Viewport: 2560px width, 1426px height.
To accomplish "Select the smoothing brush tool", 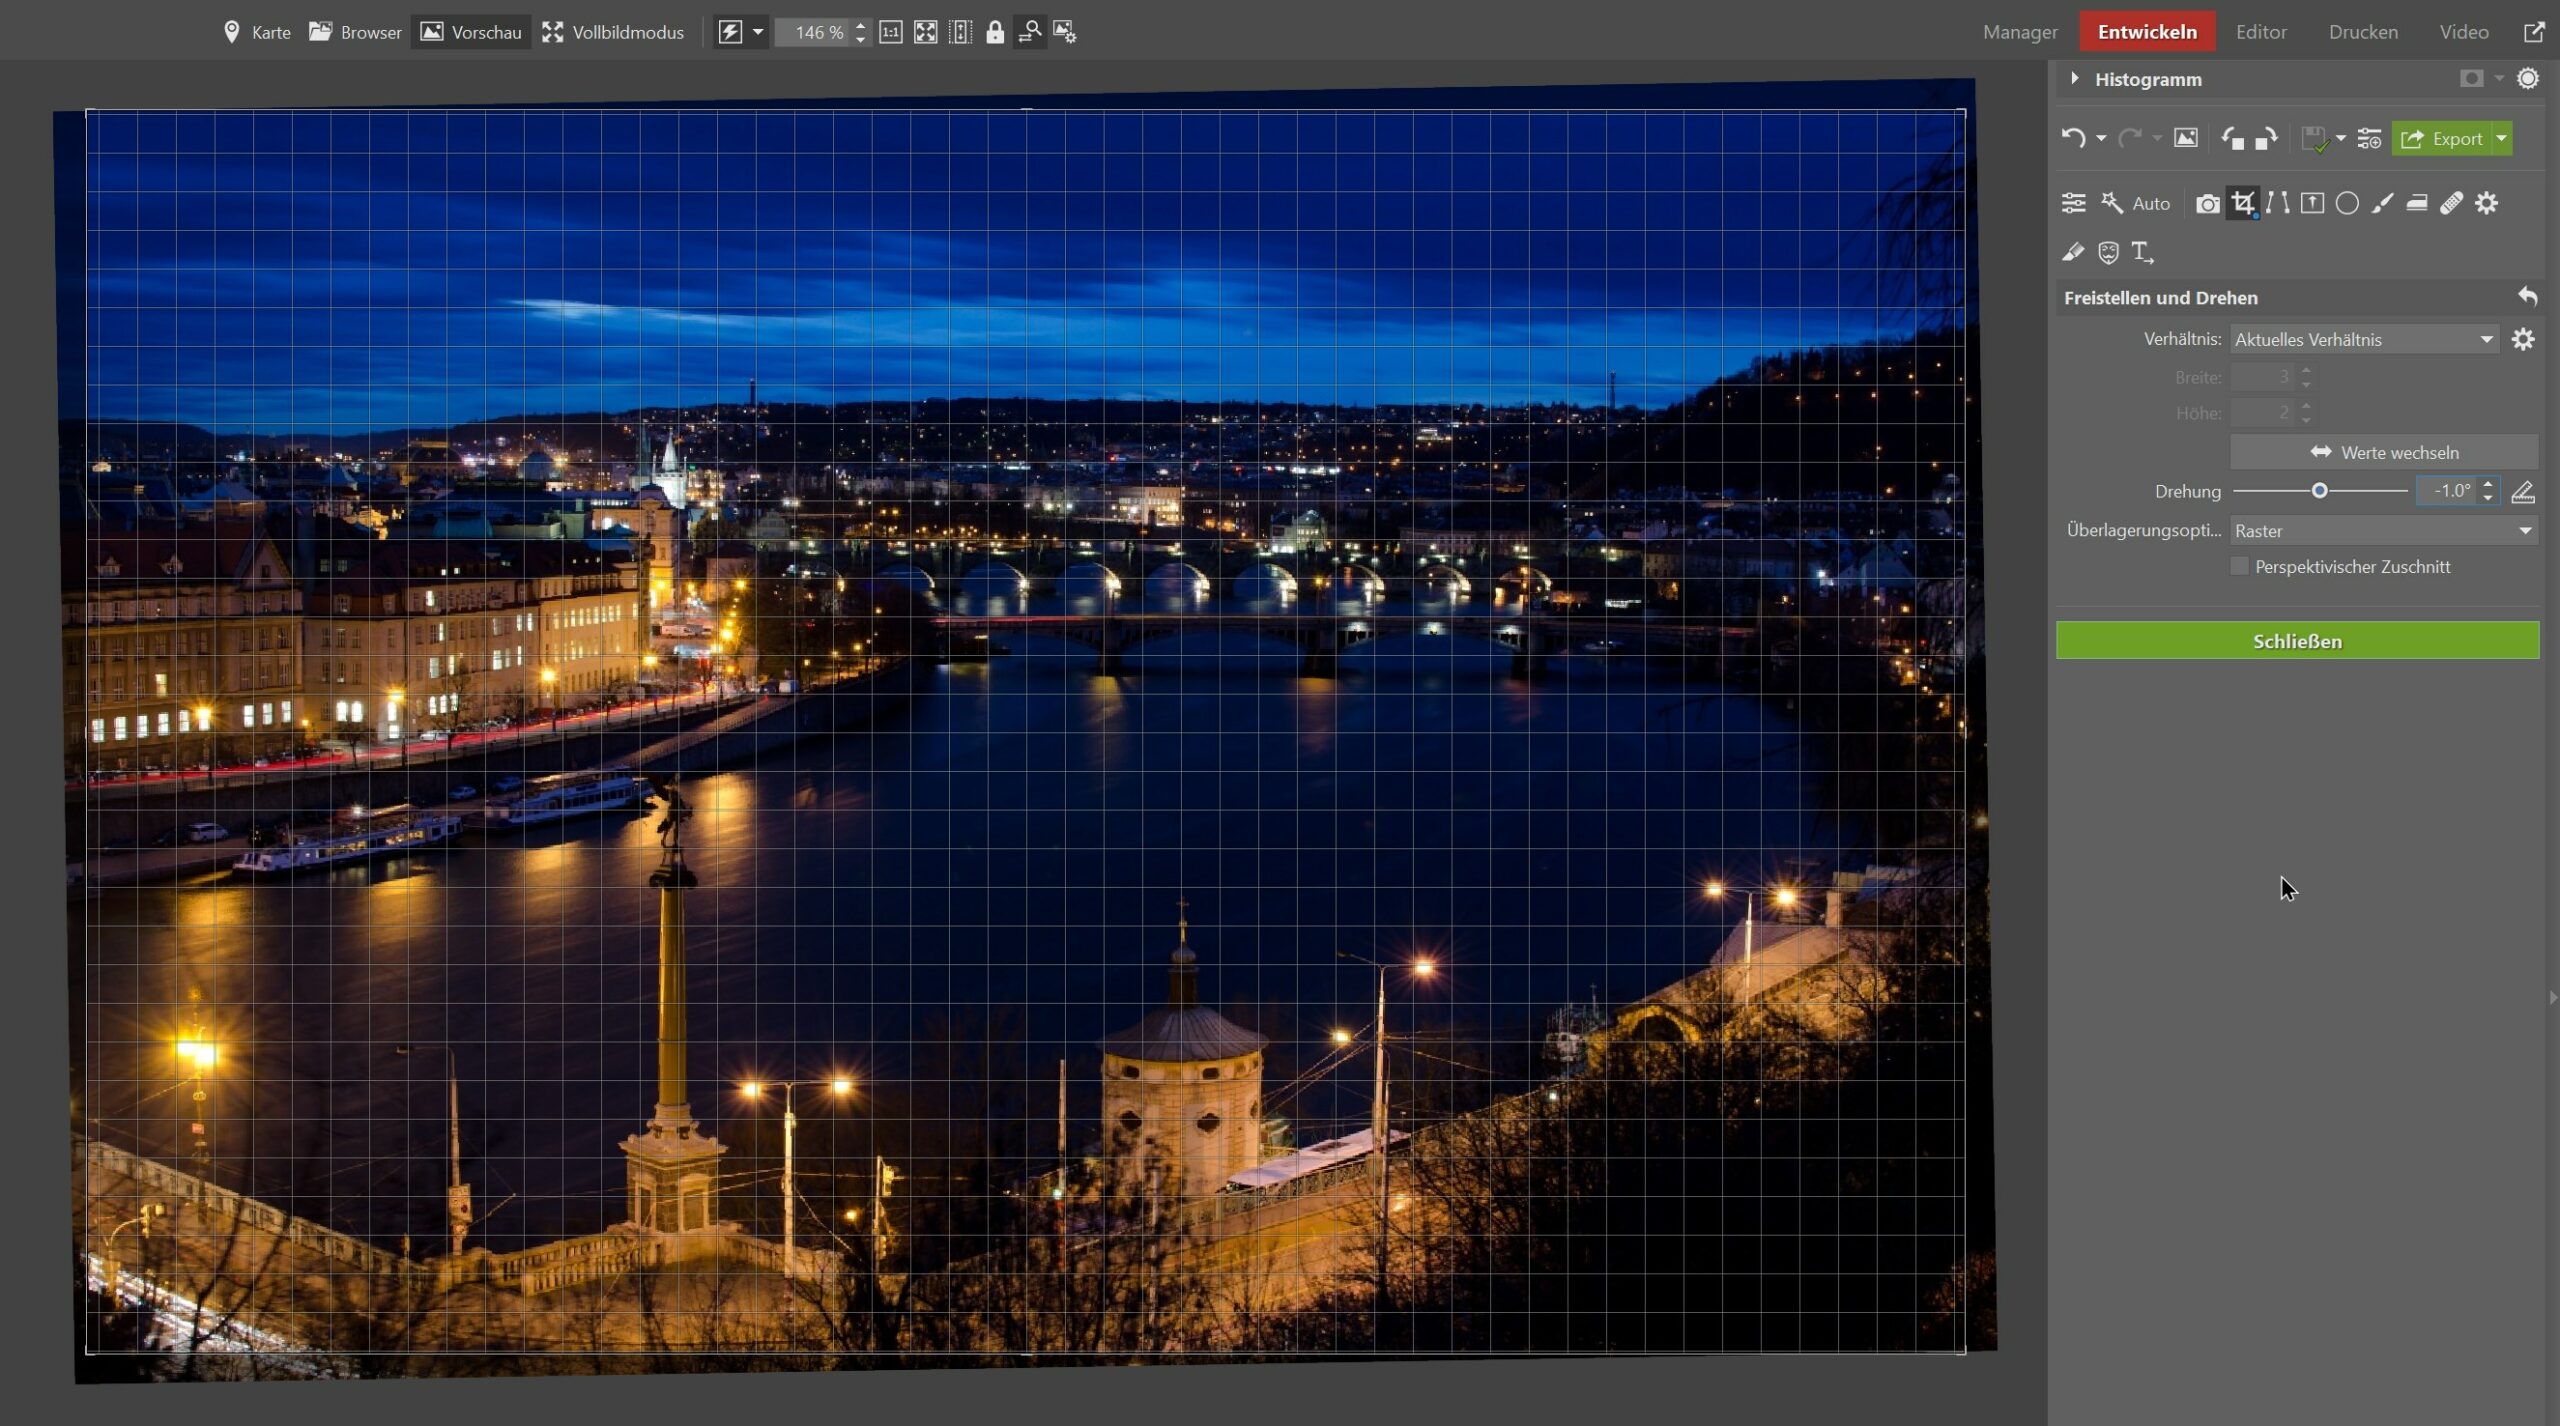I will (2073, 252).
